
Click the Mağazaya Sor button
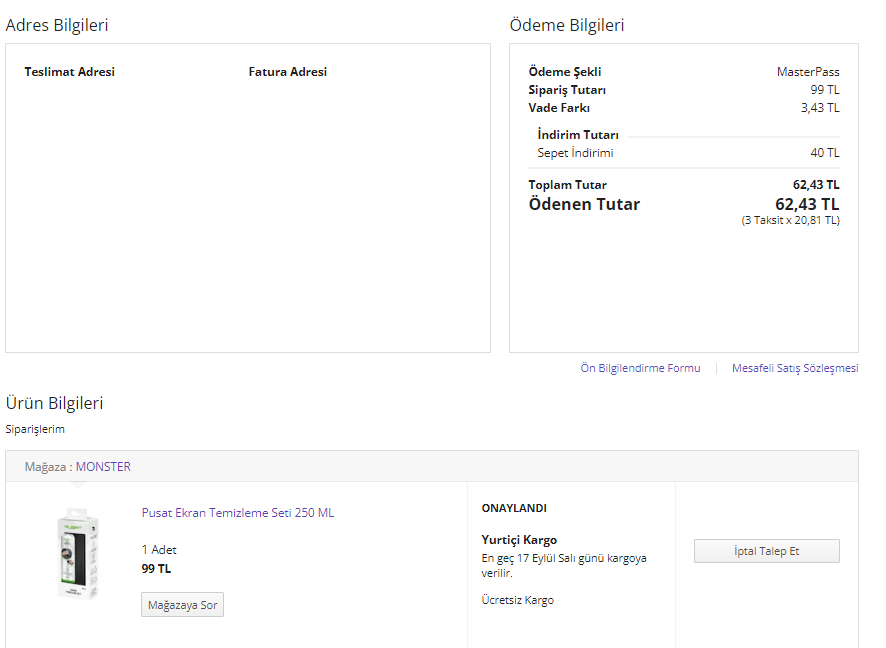point(182,605)
